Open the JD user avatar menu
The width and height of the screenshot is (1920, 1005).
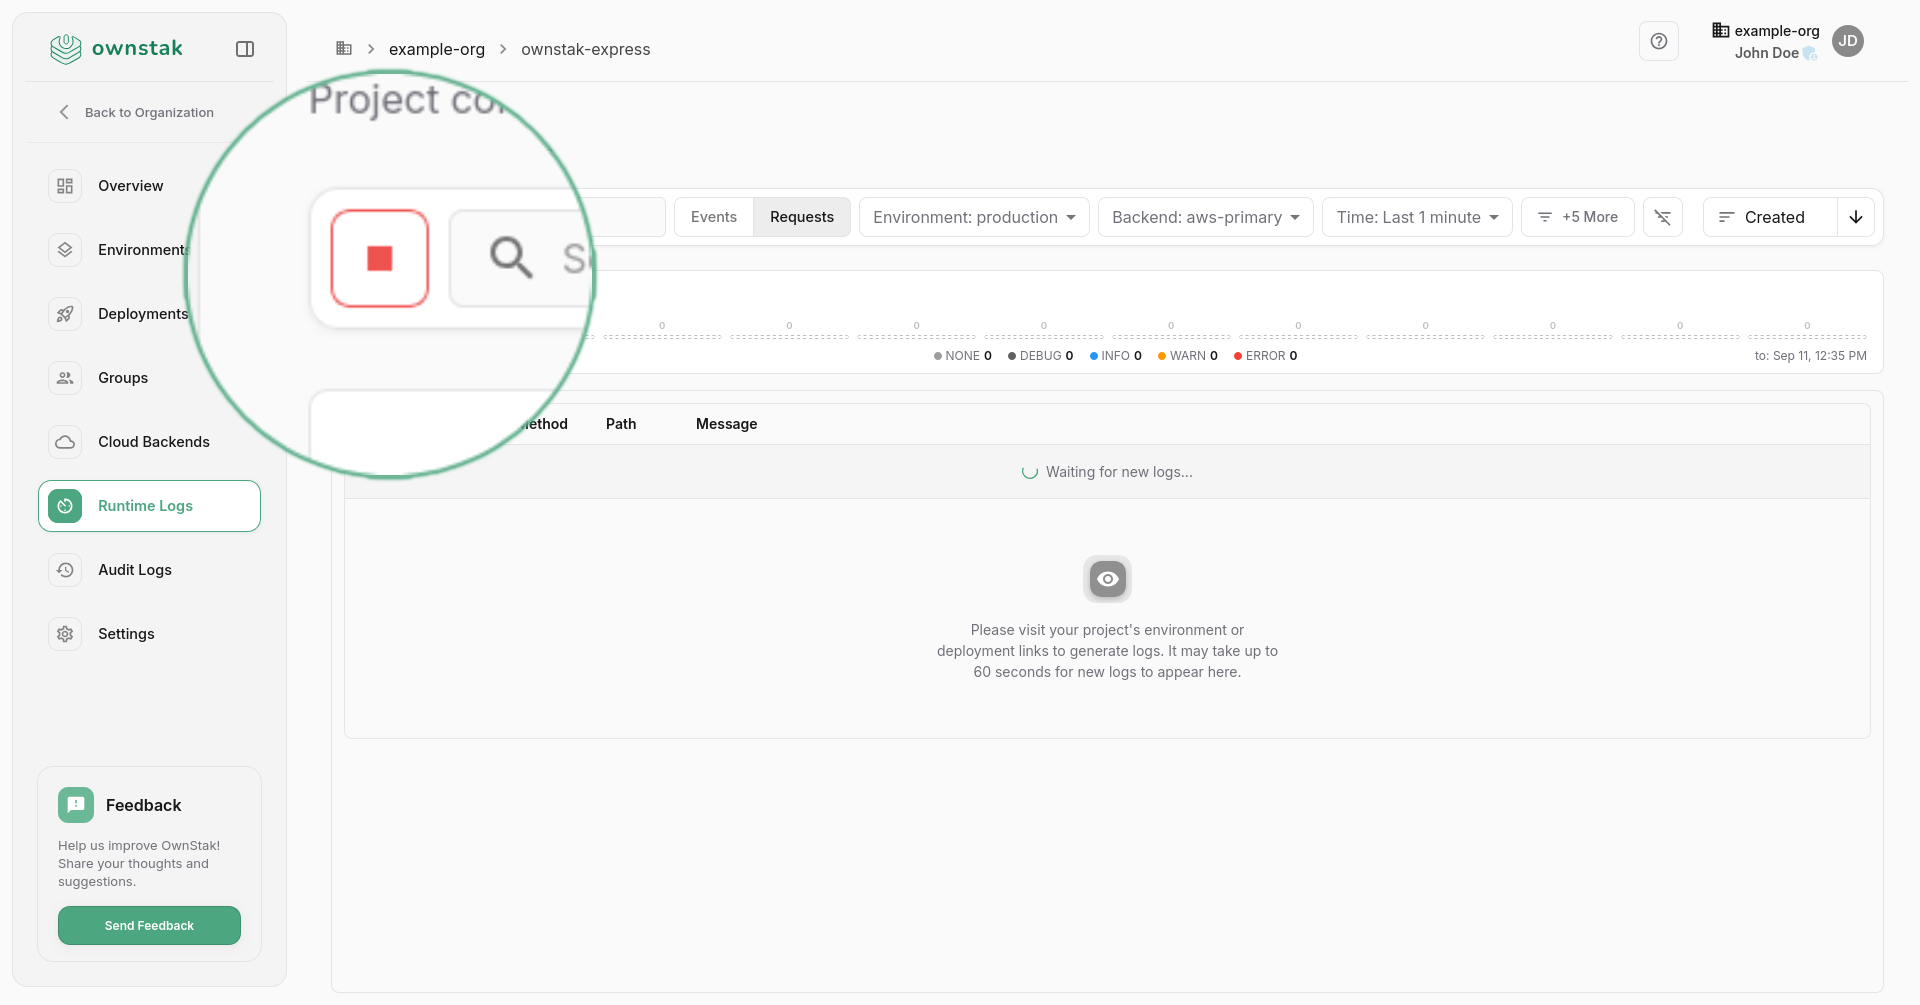tap(1847, 41)
